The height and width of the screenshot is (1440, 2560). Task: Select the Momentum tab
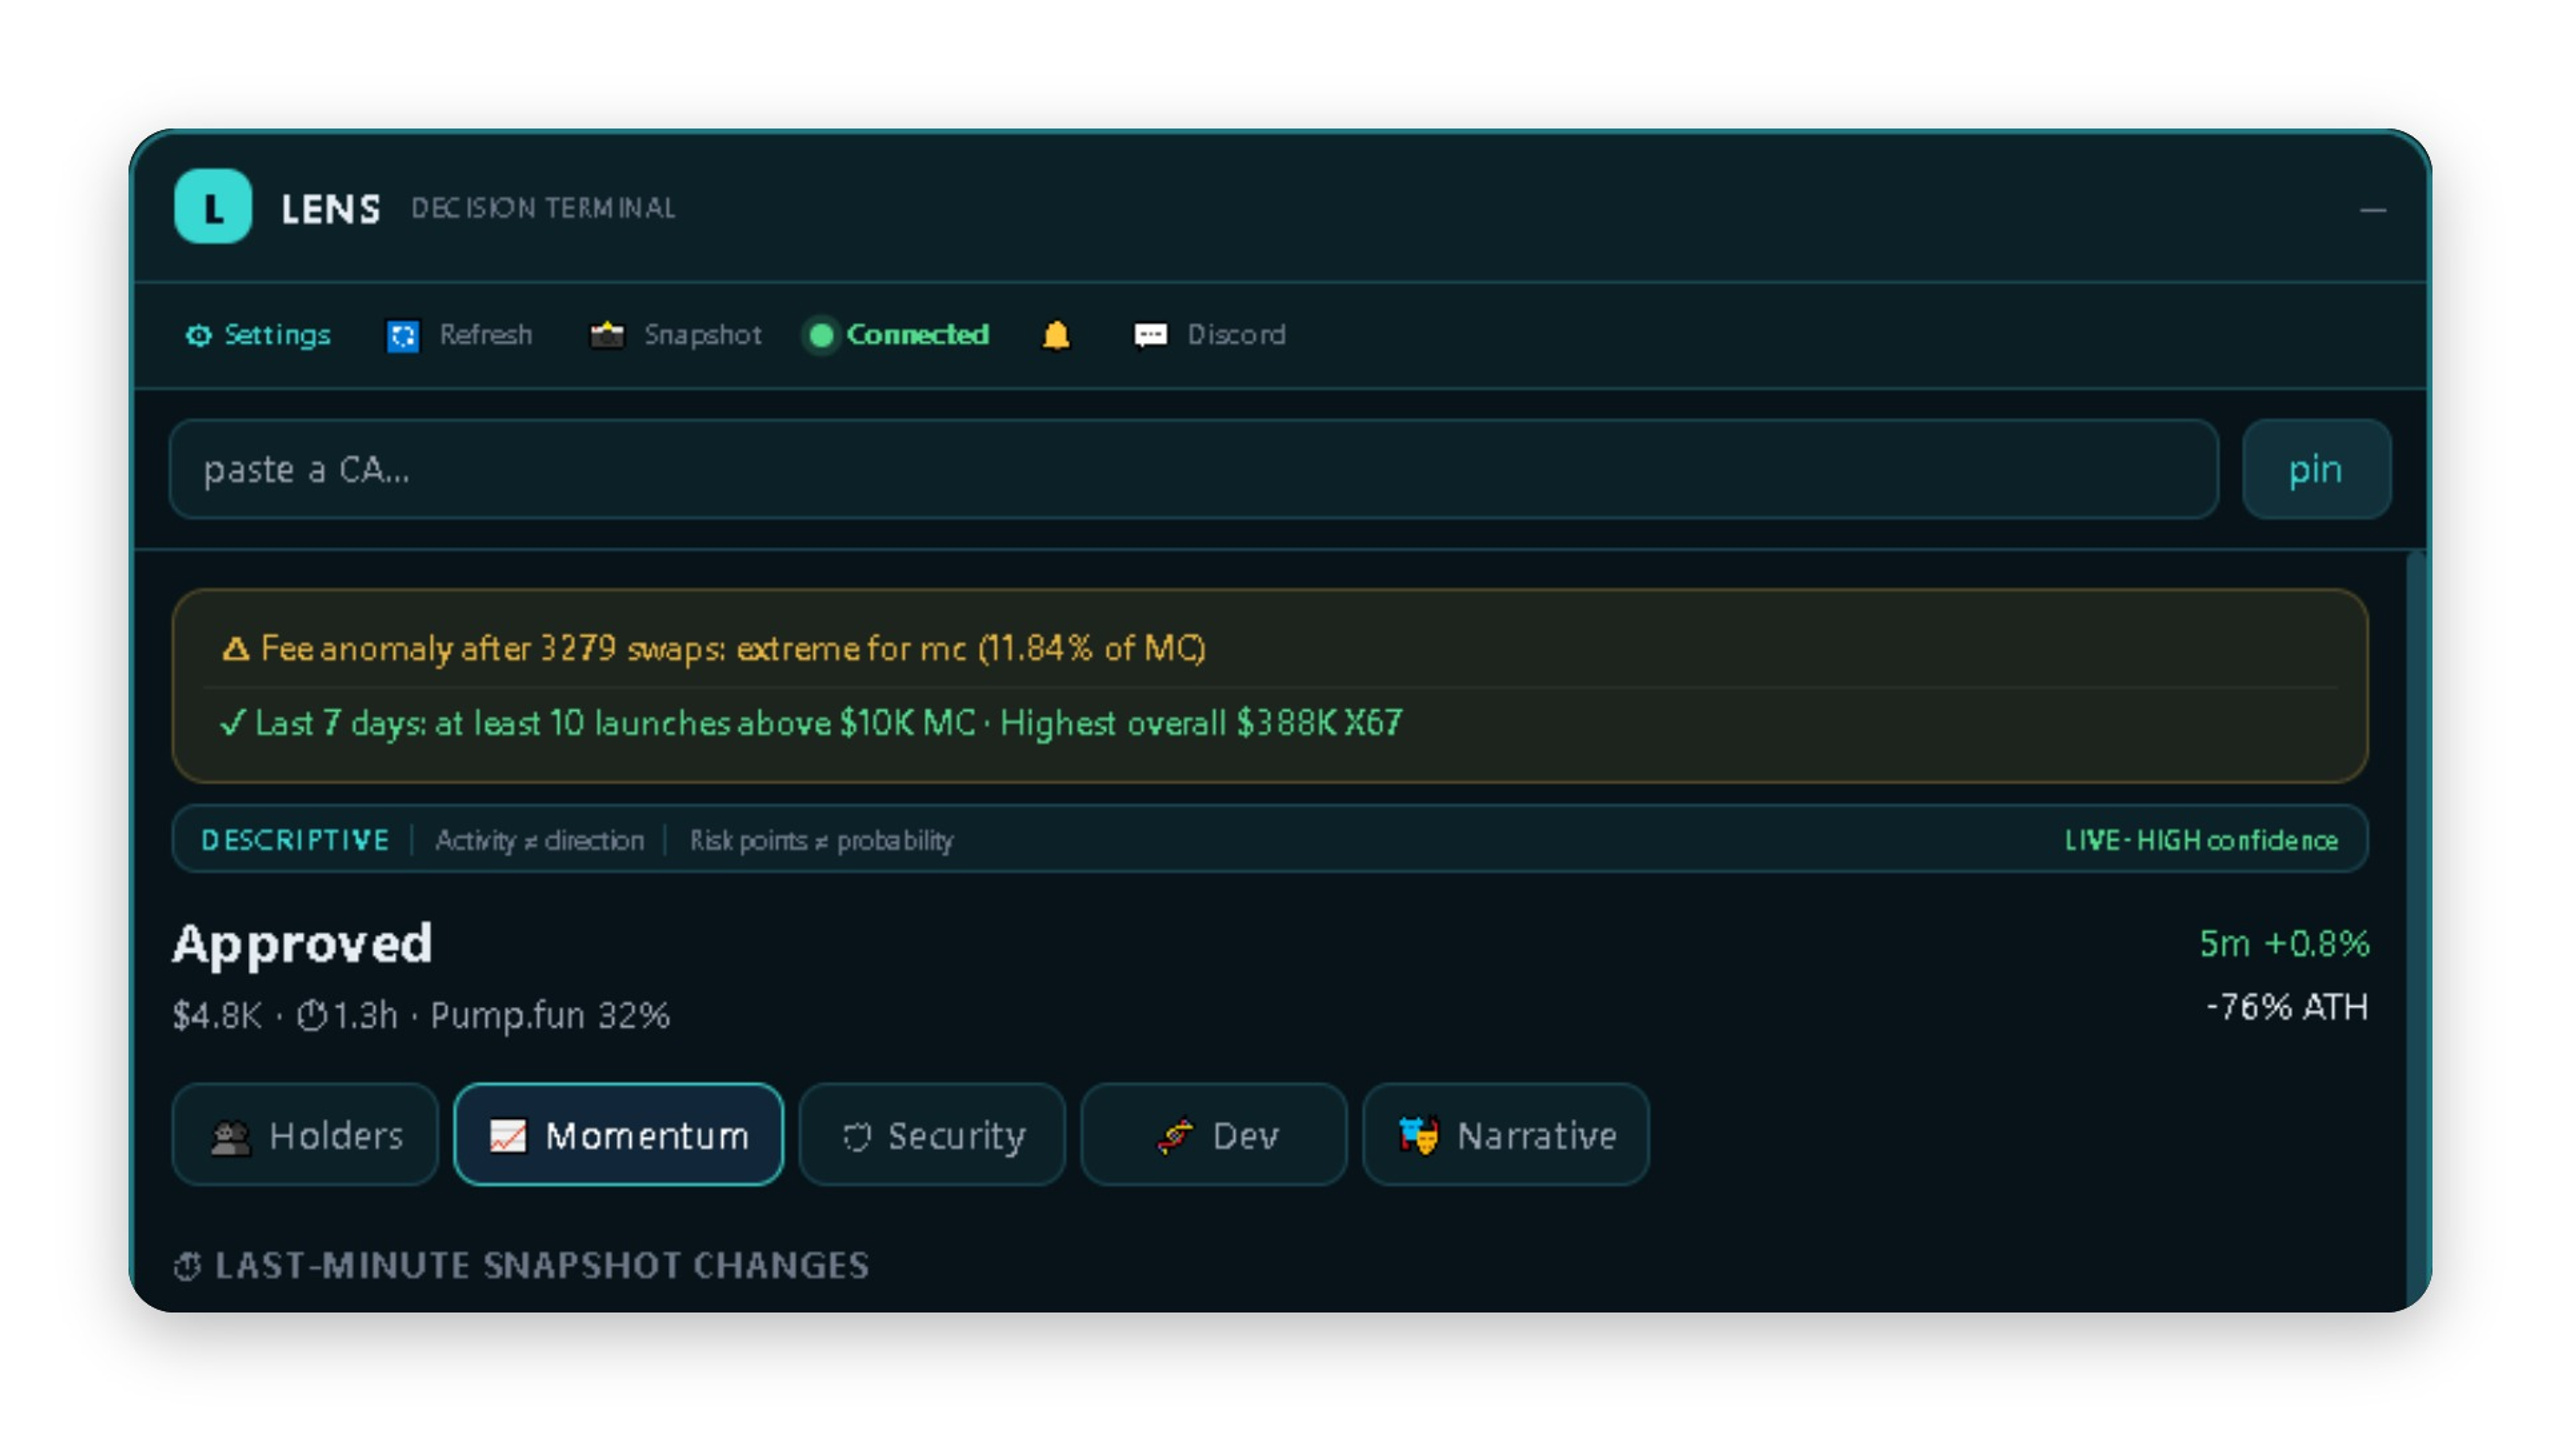[x=618, y=1135]
